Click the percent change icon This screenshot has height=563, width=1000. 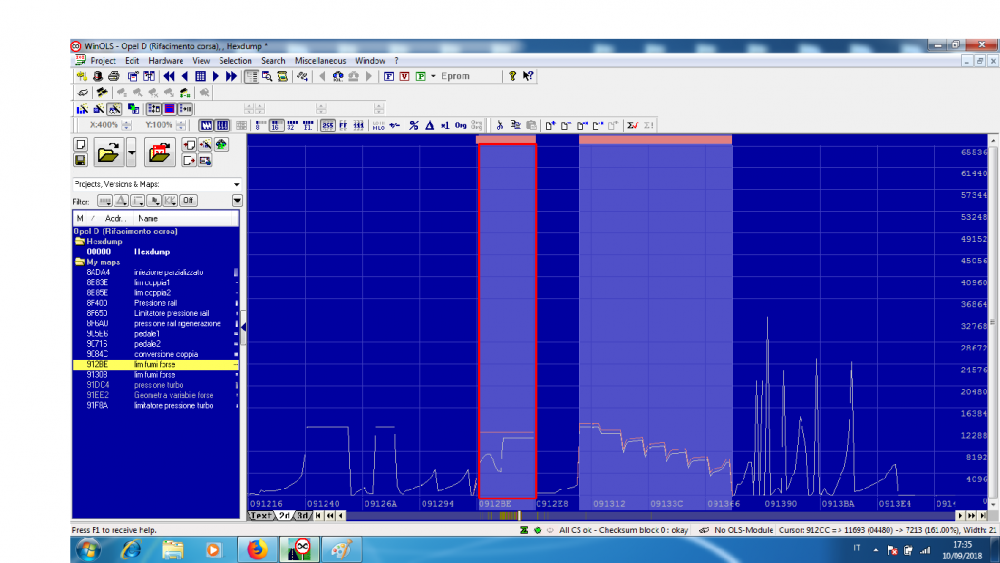point(414,126)
